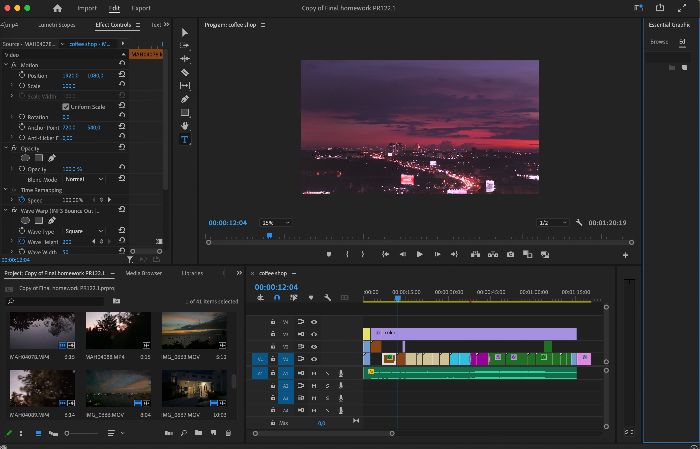Open the Wave Type Square dropdown

(84, 231)
